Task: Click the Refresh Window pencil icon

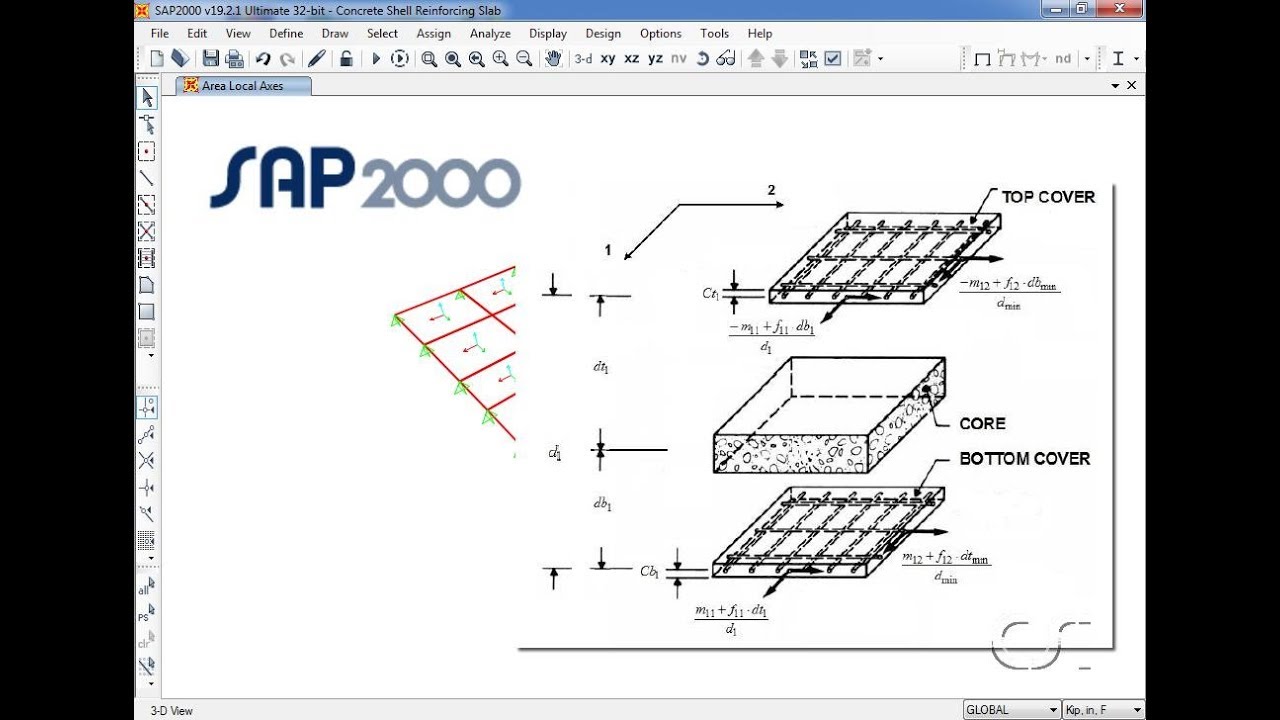Action: [x=317, y=59]
